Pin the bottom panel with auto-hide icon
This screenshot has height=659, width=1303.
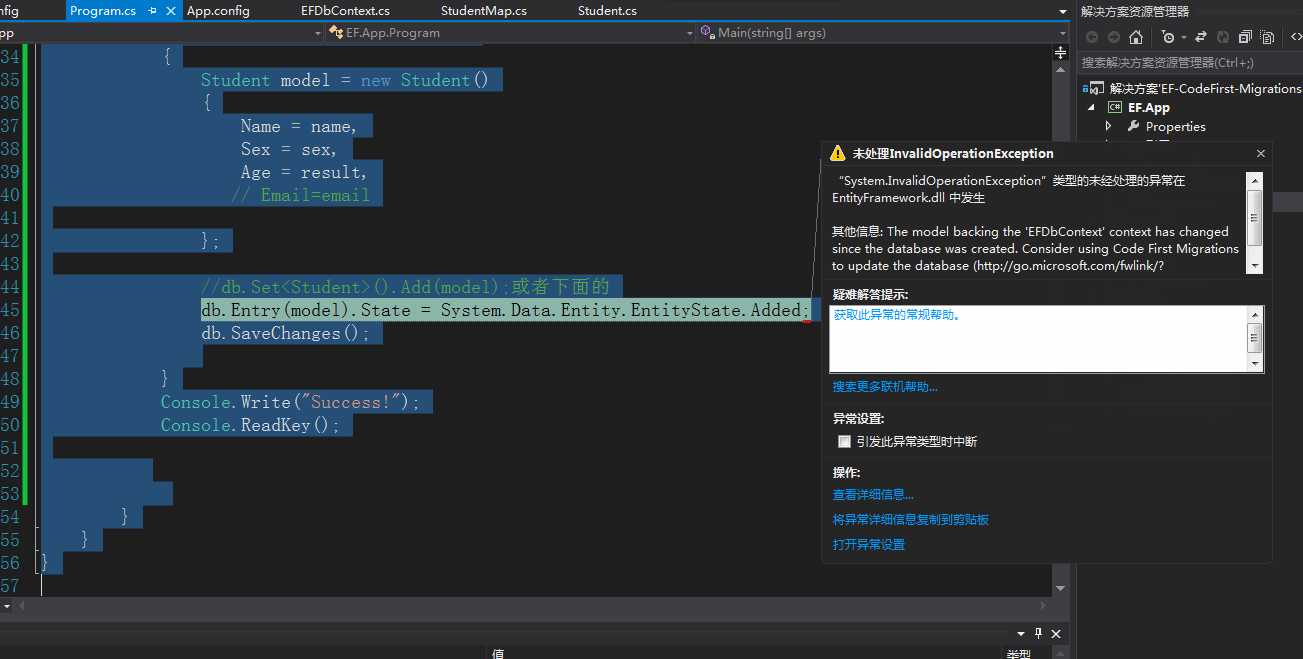pyautogui.click(x=1039, y=633)
